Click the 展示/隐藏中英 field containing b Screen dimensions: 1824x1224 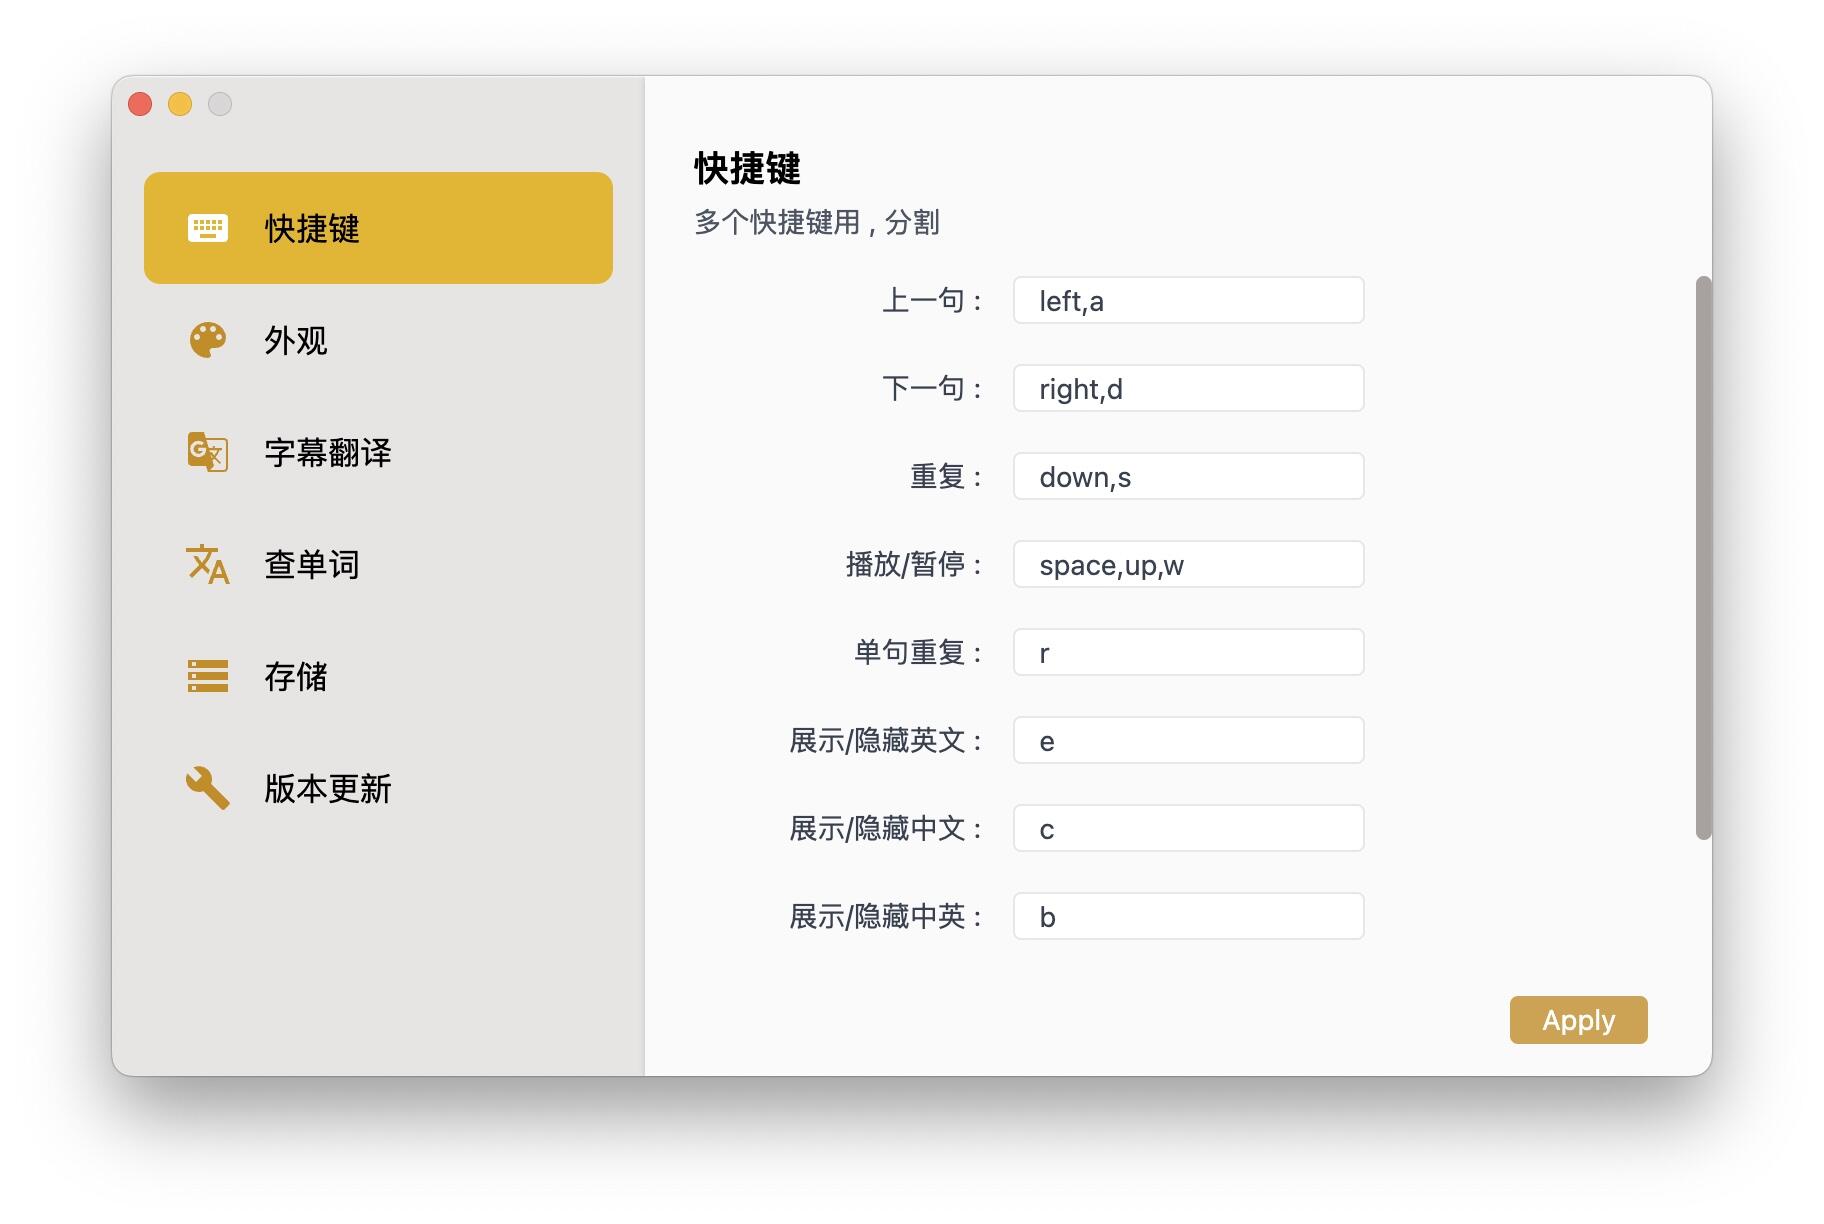pyautogui.click(x=1187, y=915)
